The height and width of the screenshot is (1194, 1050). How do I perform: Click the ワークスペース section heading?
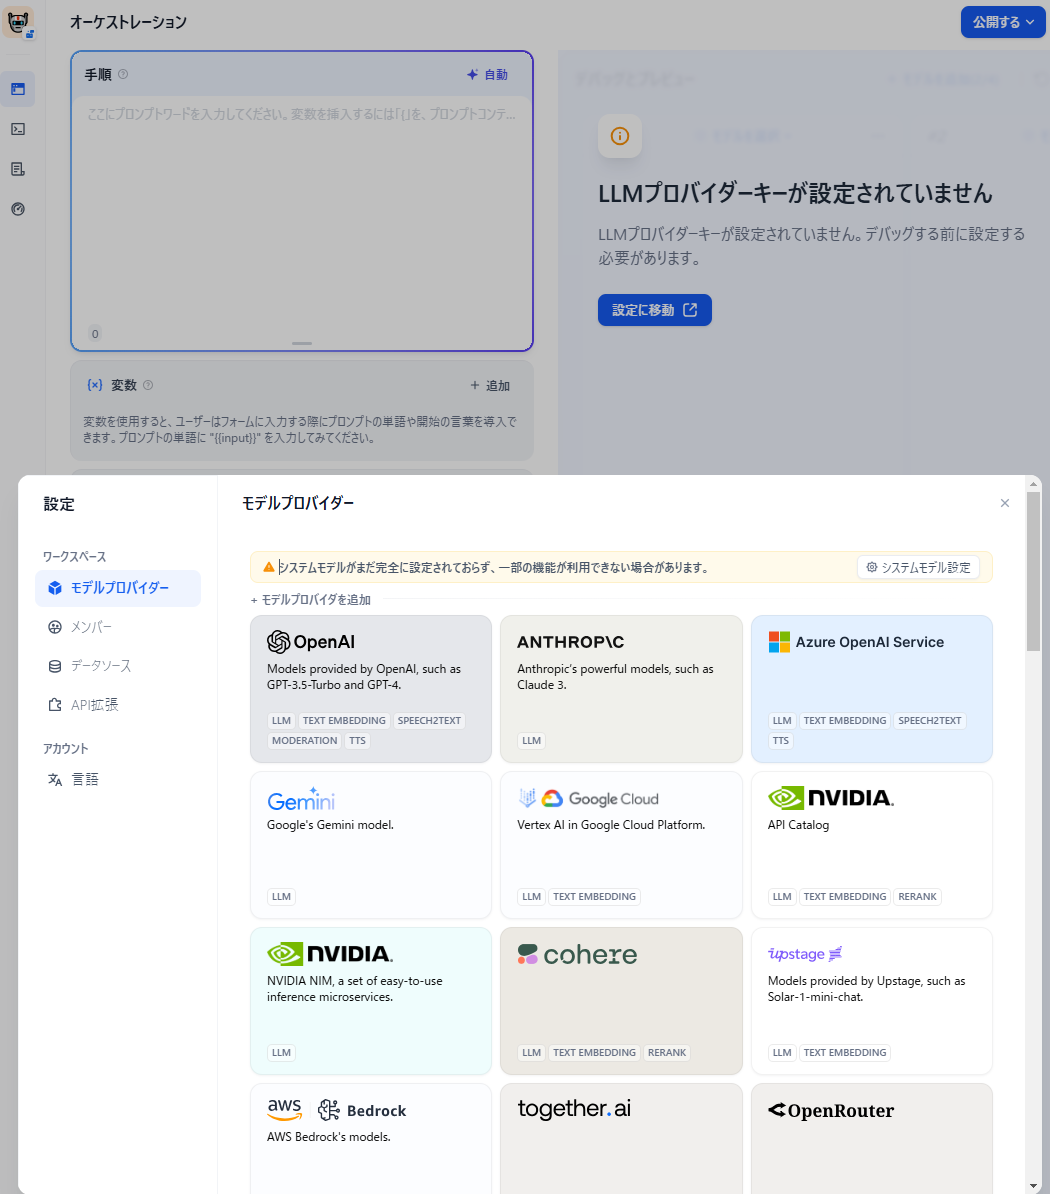tap(75, 557)
